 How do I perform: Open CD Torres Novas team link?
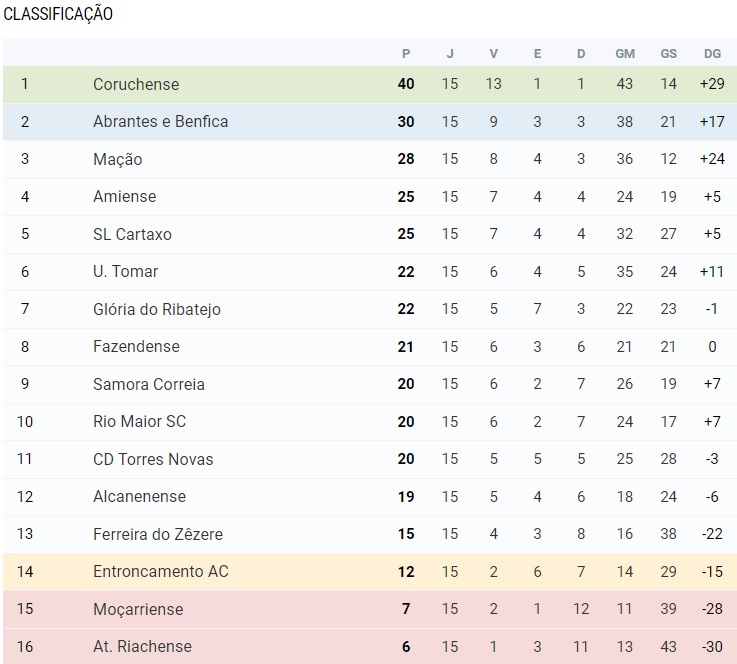coord(153,459)
